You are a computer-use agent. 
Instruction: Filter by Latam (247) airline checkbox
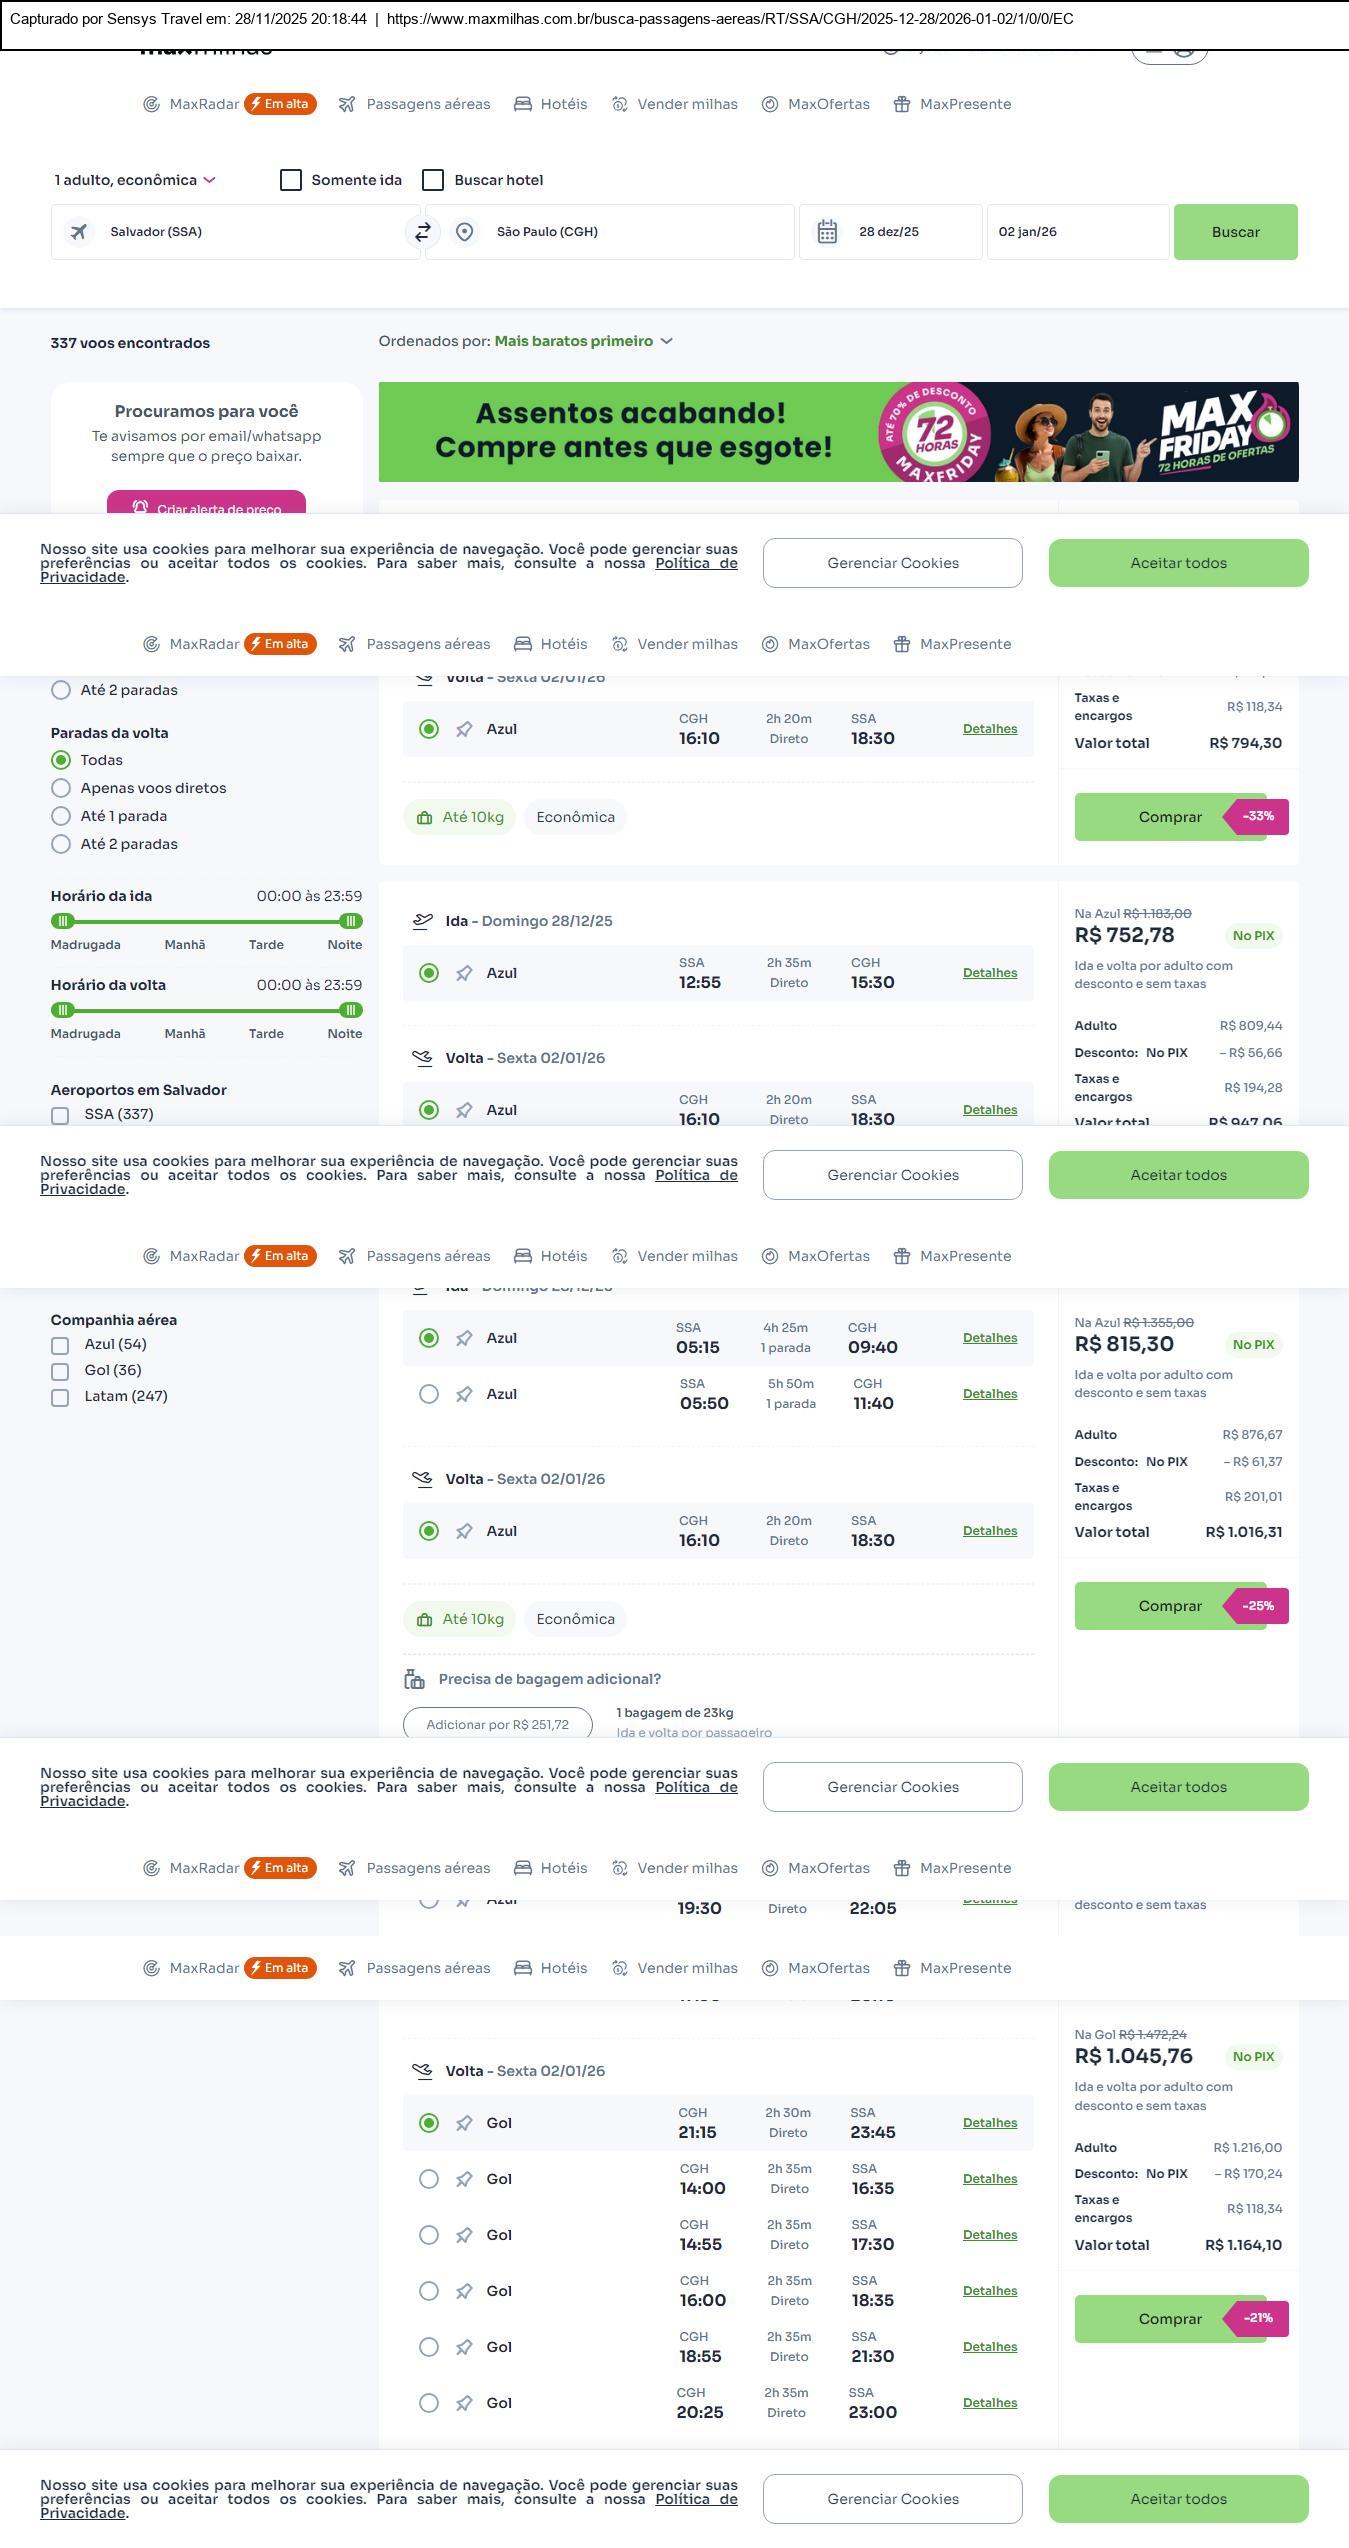click(x=60, y=1397)
